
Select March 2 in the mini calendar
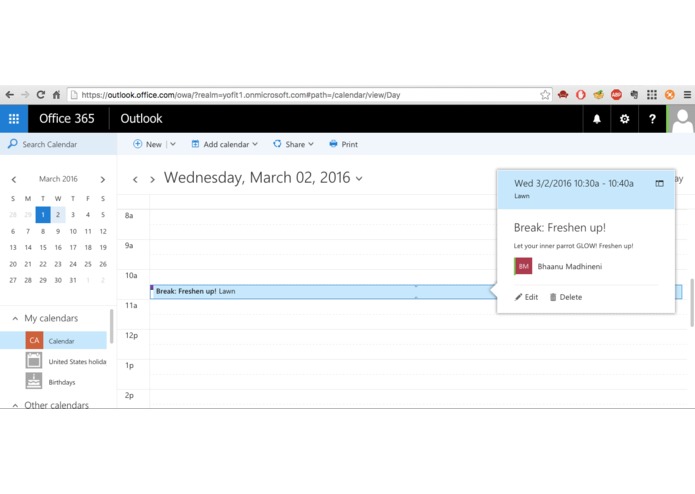coord(58,214)
